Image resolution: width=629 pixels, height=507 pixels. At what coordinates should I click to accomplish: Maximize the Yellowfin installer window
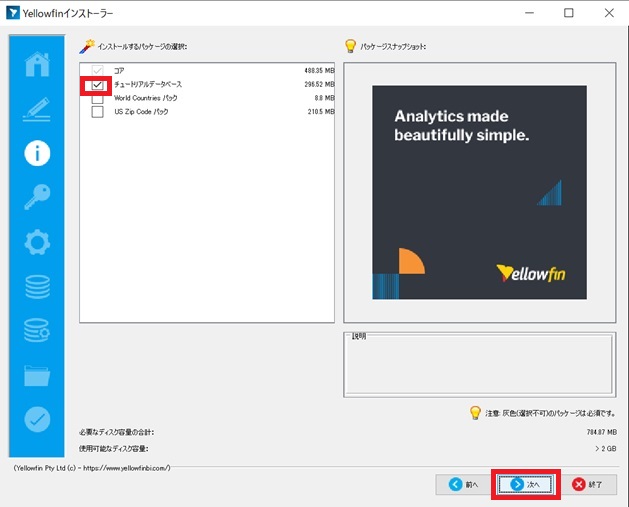[568, 13]
